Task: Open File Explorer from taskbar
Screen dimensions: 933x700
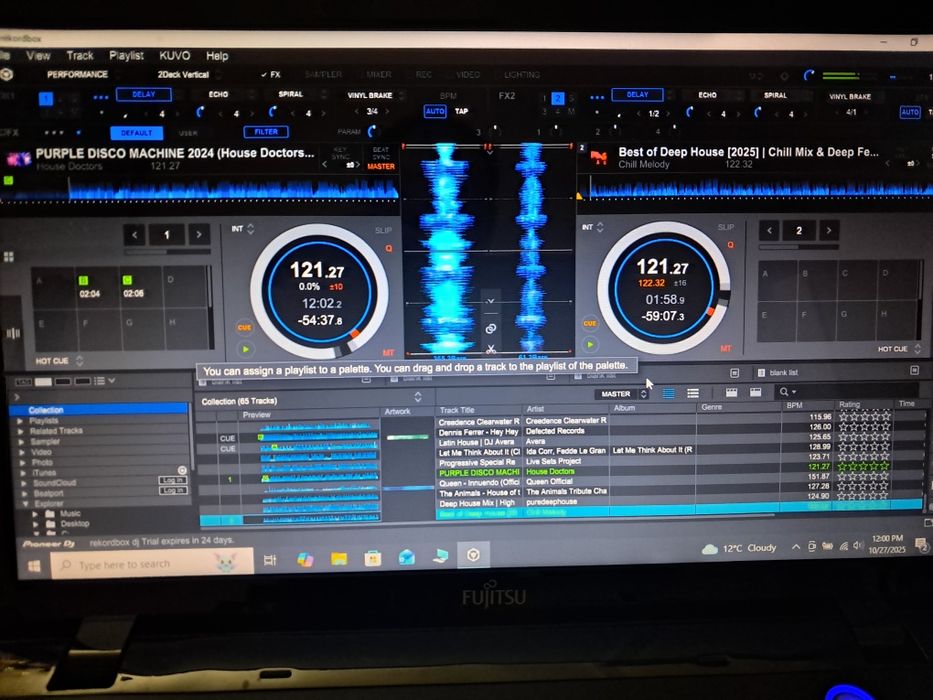Action: click(339, 558)
